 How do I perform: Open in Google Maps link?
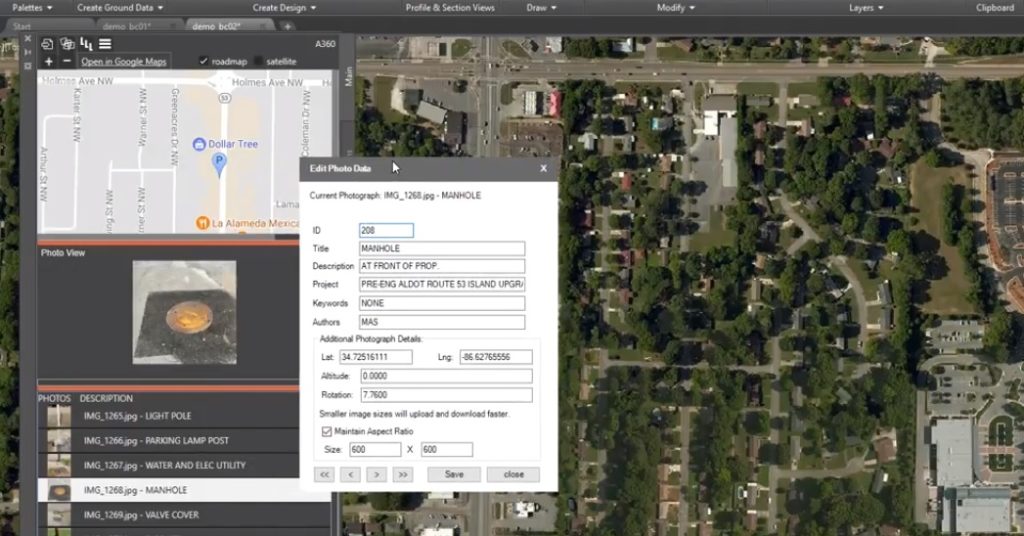124,61
